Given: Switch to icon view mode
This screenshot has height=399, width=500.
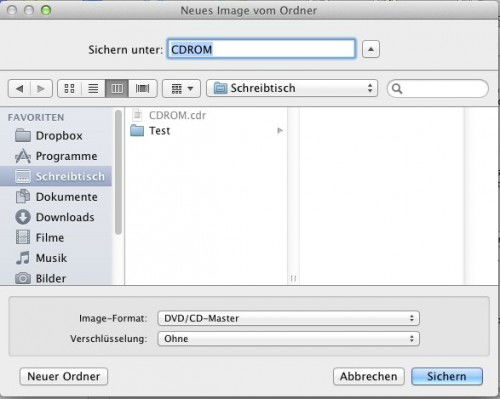Looking at the screenshot, I should click(70, 88).
